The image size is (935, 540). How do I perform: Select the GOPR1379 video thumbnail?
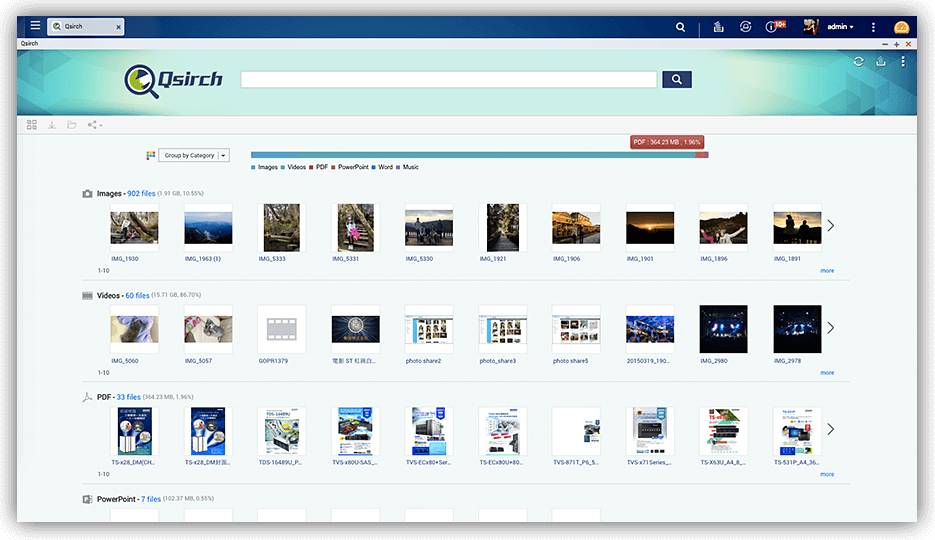coord(281,329)
